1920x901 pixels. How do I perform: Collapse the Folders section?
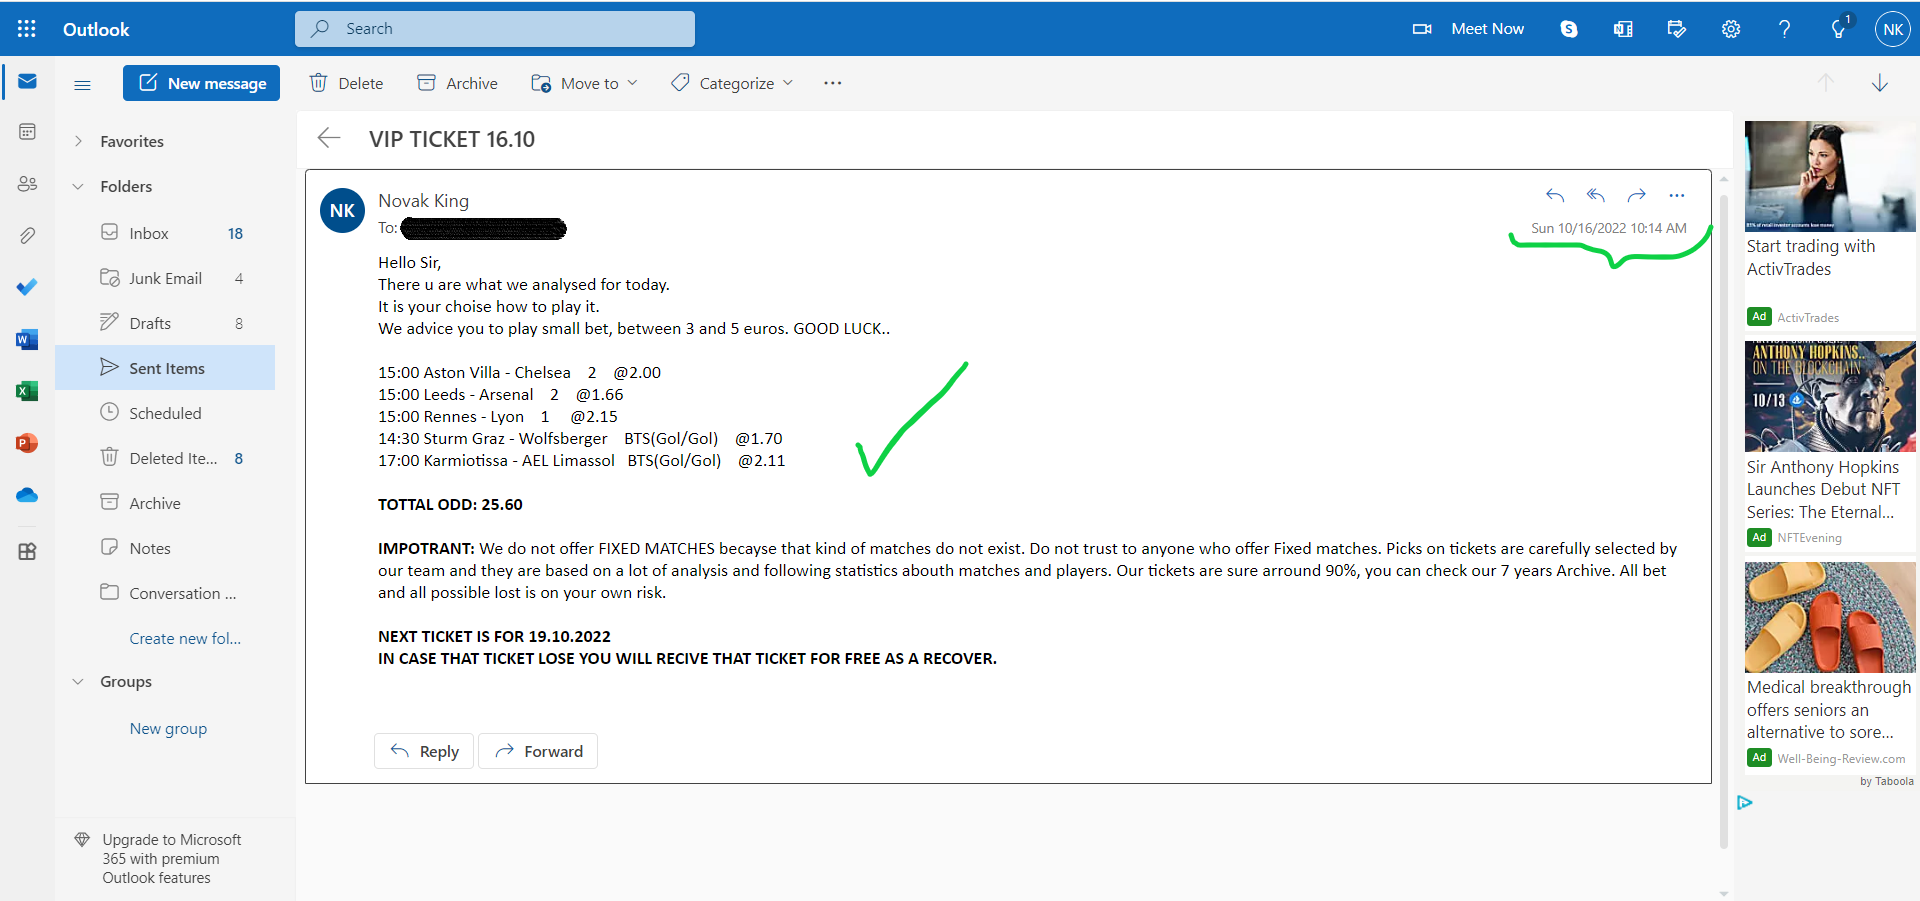click(78, 186)
